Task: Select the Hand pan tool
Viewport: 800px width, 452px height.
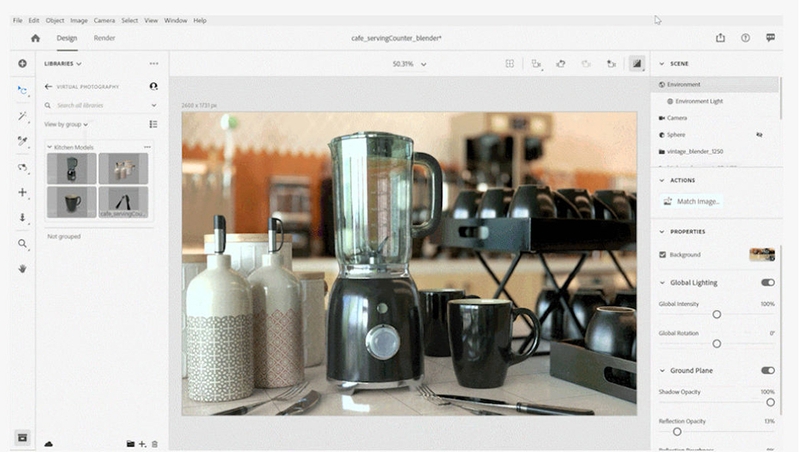Action: [x=22, y=269]
